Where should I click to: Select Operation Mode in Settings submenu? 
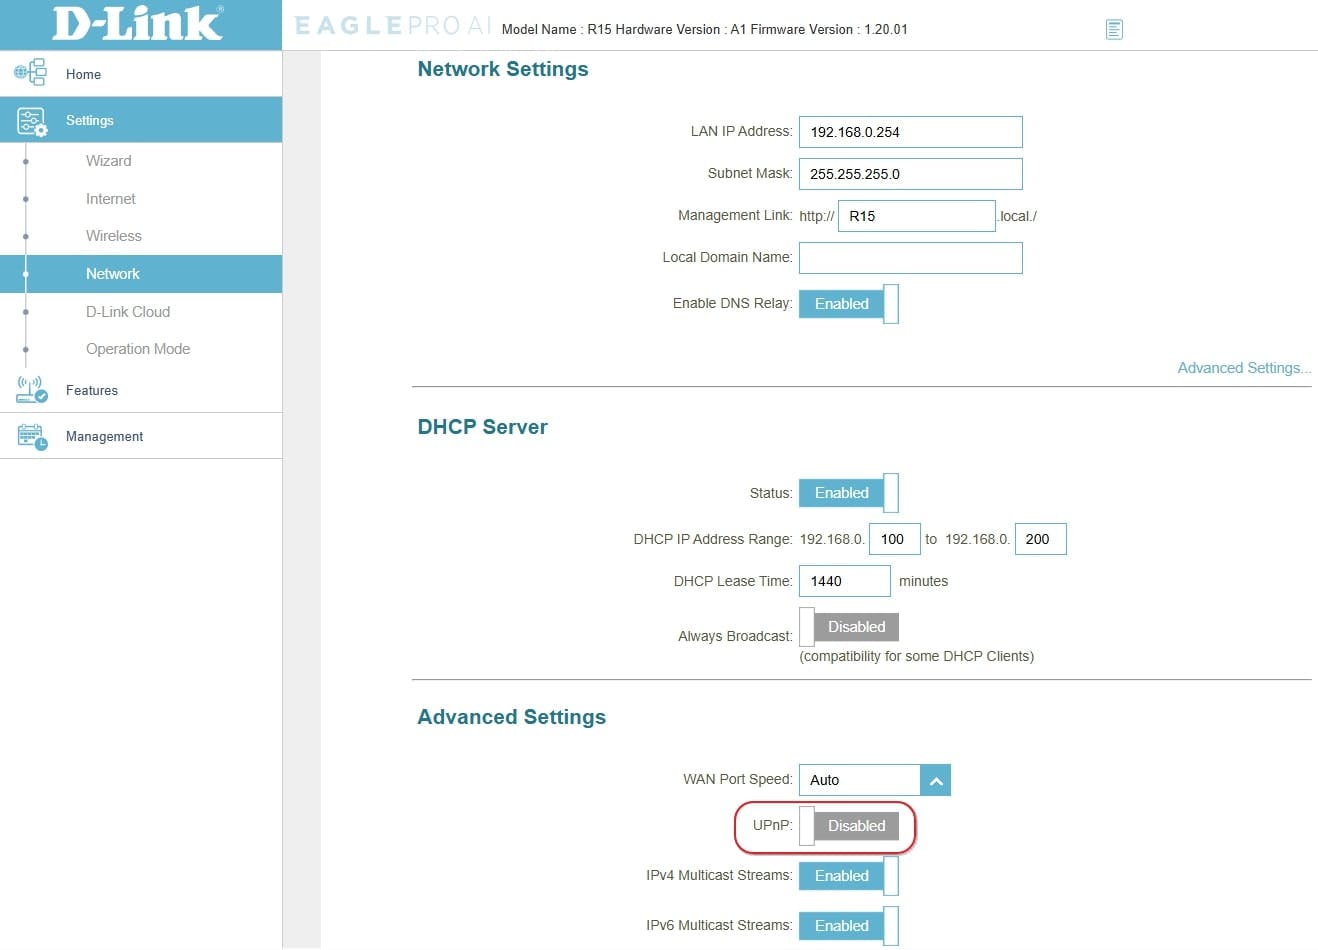[x=138, y=349]
